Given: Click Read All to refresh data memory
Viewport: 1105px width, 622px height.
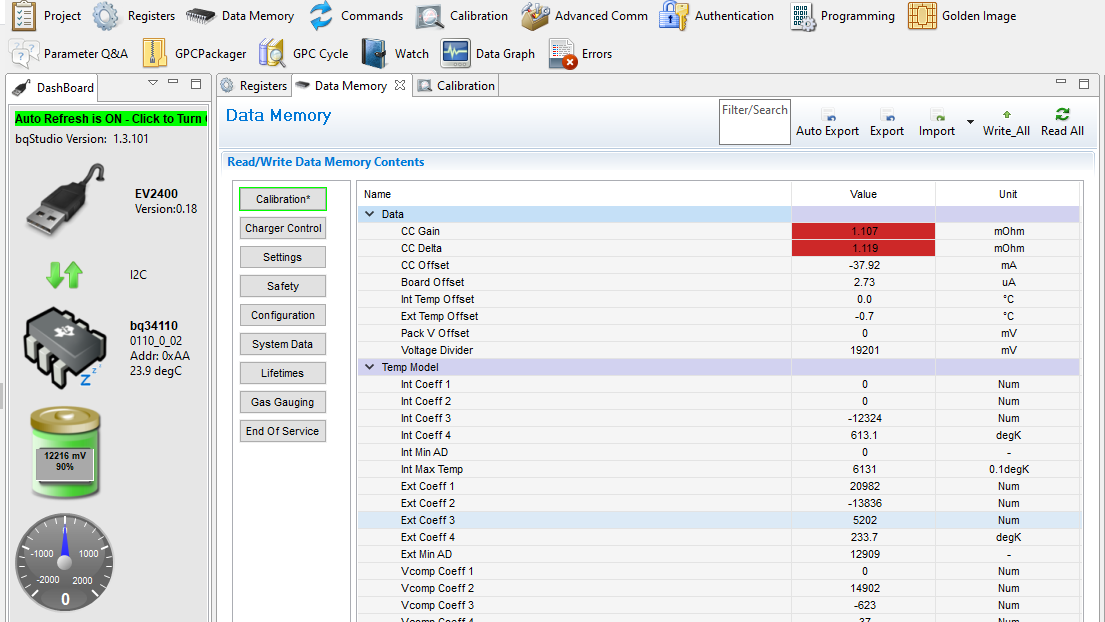Looking at the screenshot, I should (x=1062, y=123).
